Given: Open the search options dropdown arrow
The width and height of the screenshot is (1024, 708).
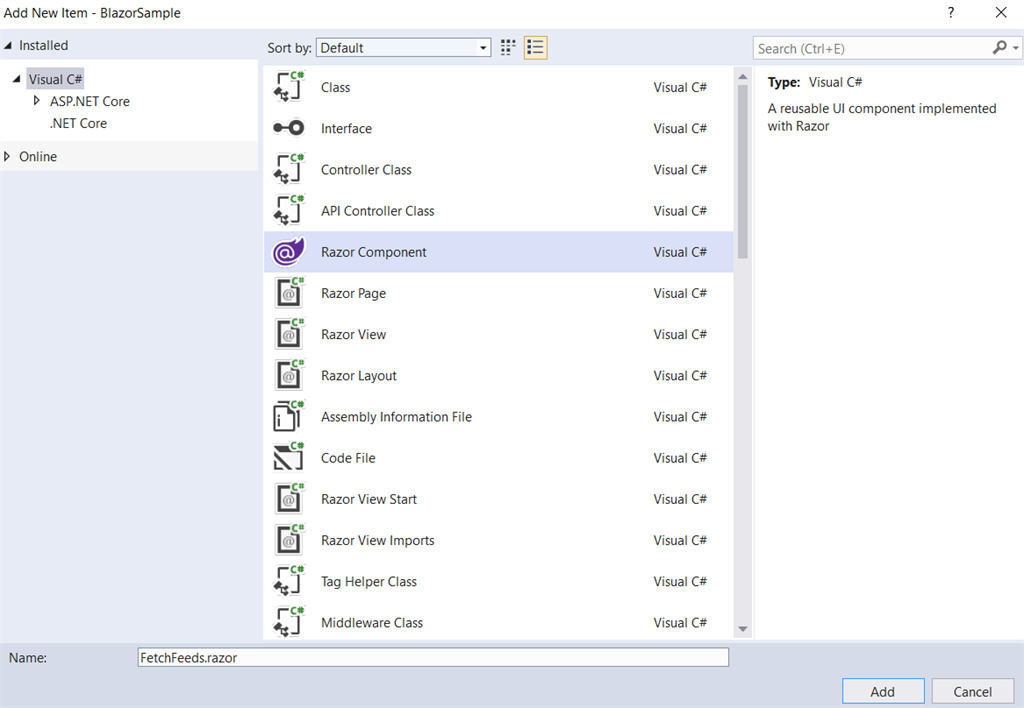Looking at the screenshot, I should [x=1016, y=48].
